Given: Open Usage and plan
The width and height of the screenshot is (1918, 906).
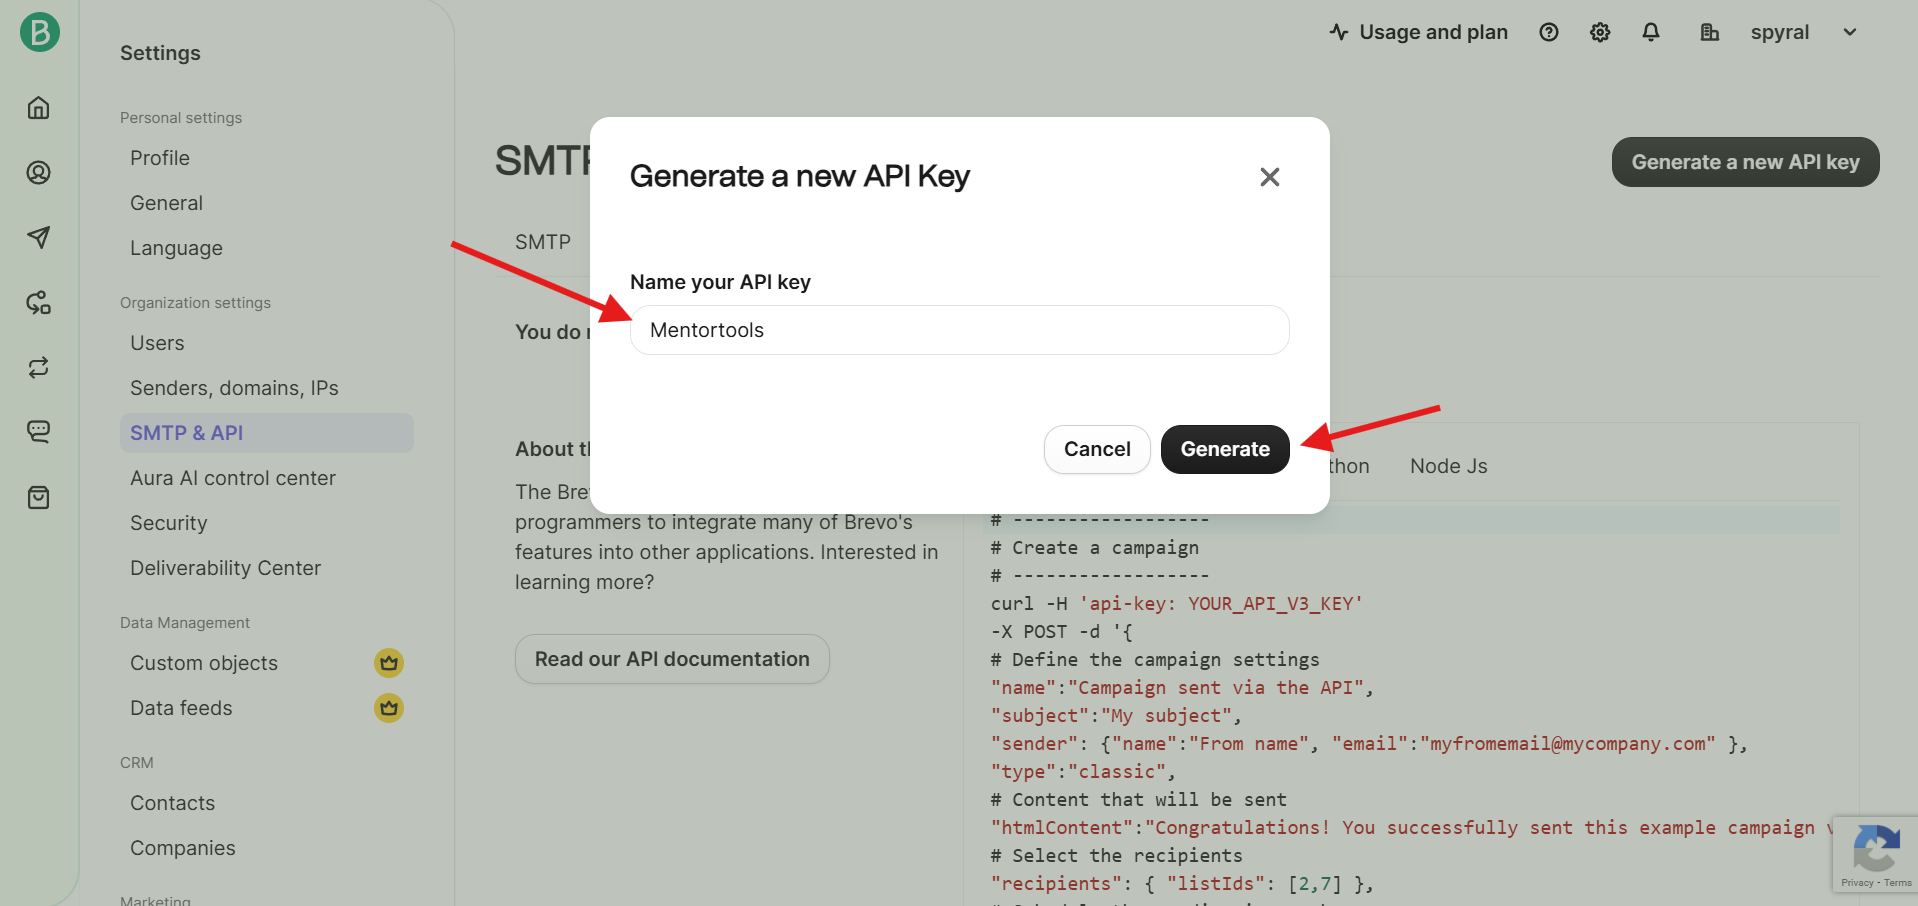Looking at the screenshot, I should pyautogui.click(x=1419, y=32).
